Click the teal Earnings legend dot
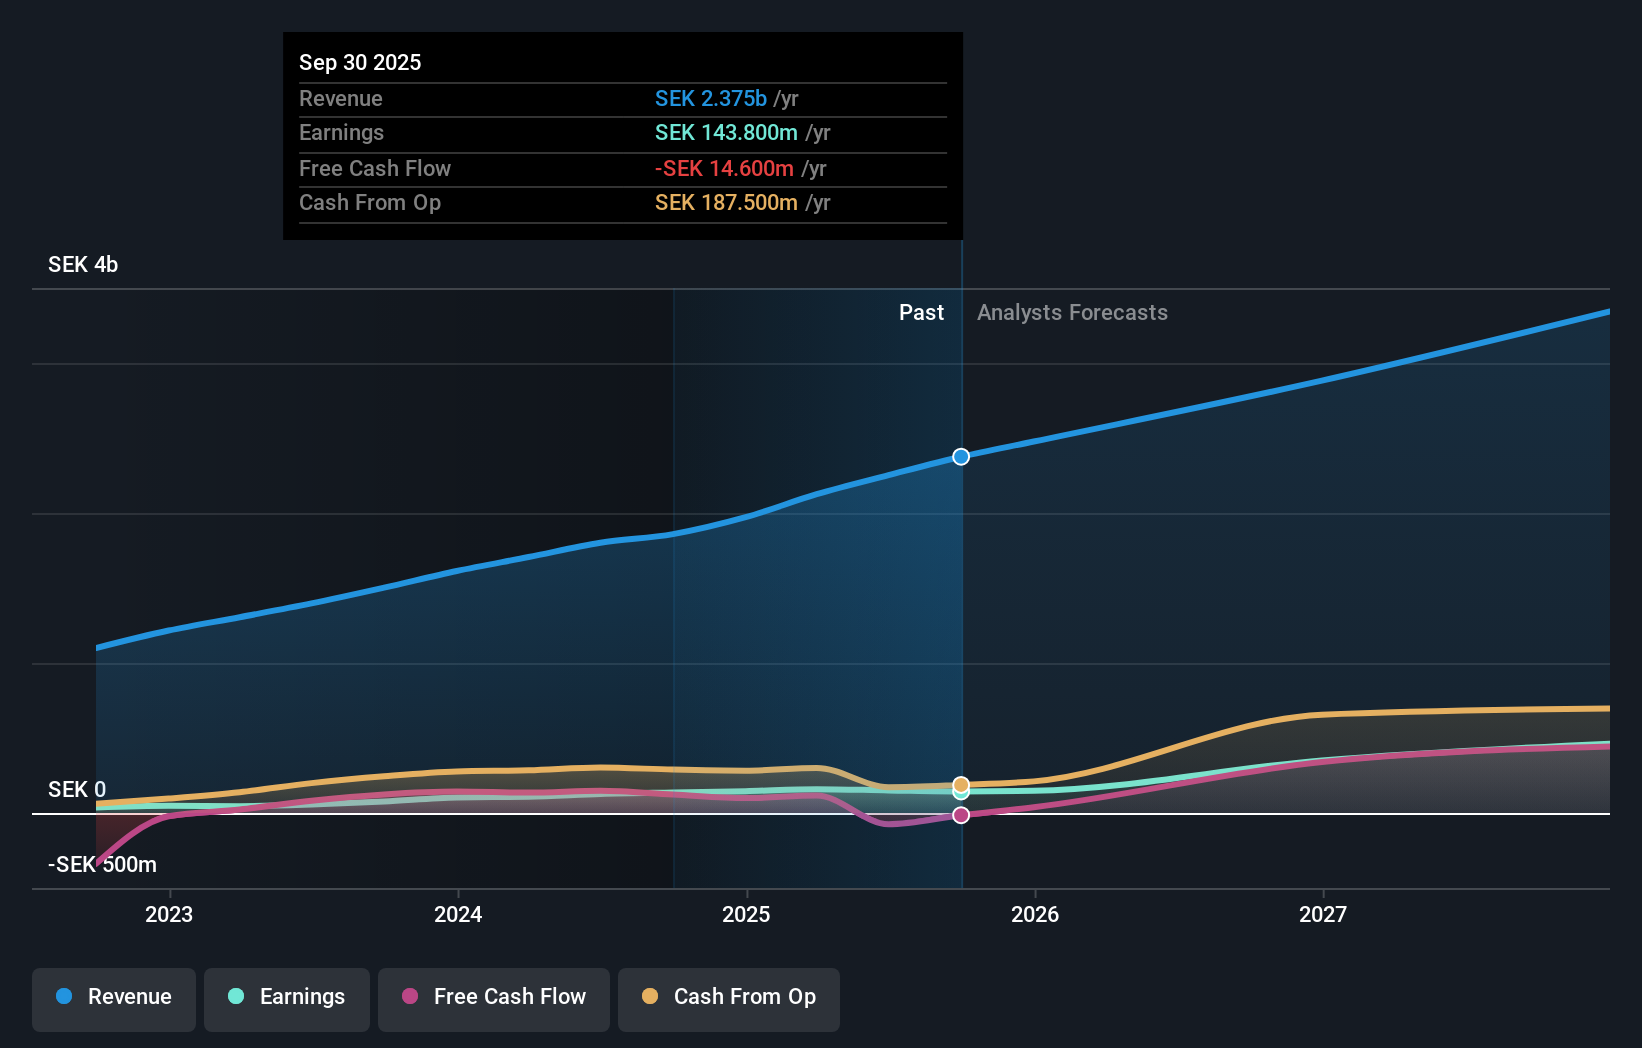The width and height of the screenshot is (1642, 1048). click(x=233, y=997)
